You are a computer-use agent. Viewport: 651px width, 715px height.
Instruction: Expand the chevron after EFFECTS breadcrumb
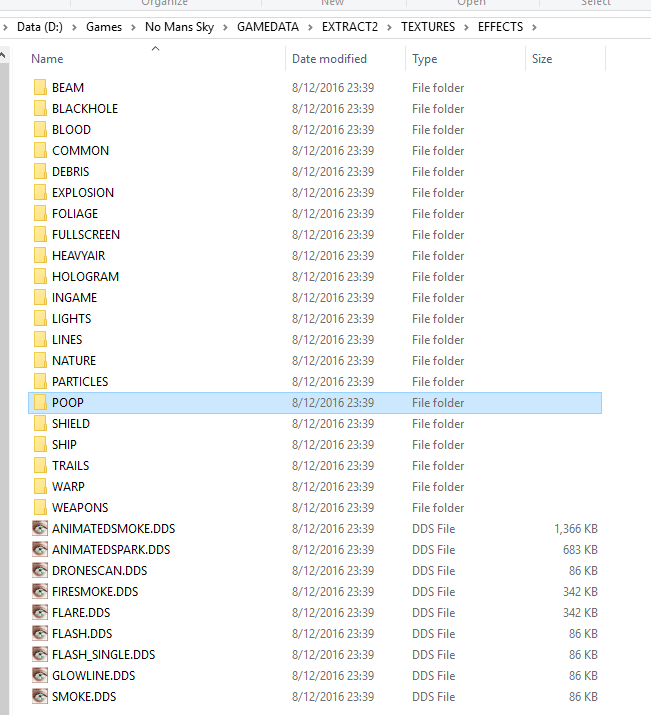click(x=534, y=27)
